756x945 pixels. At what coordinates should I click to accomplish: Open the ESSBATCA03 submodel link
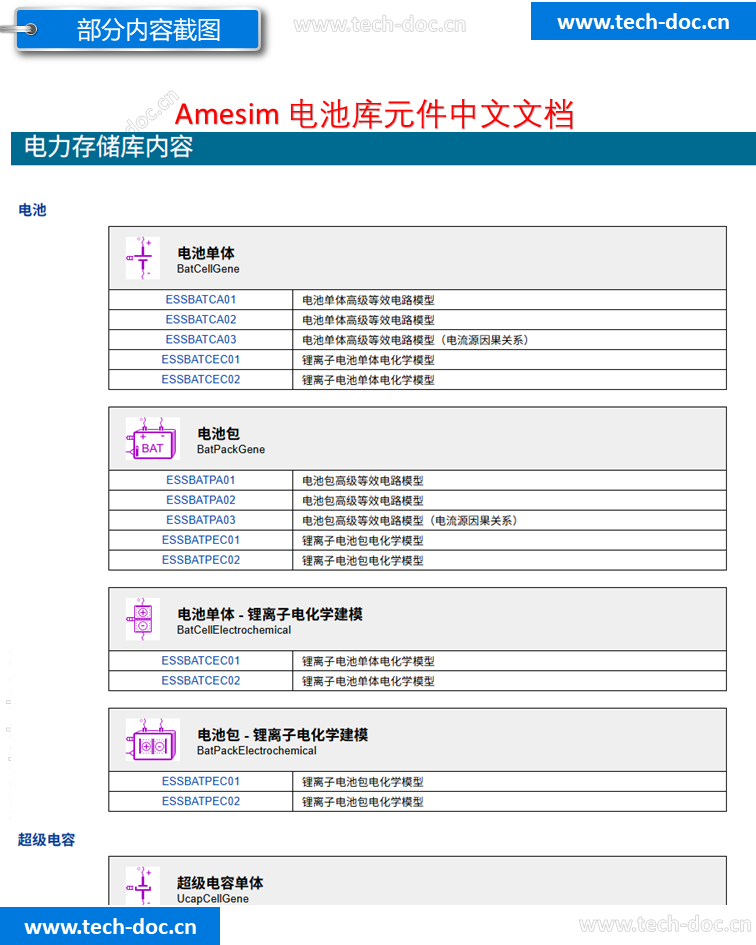click(x=201, y=339)
